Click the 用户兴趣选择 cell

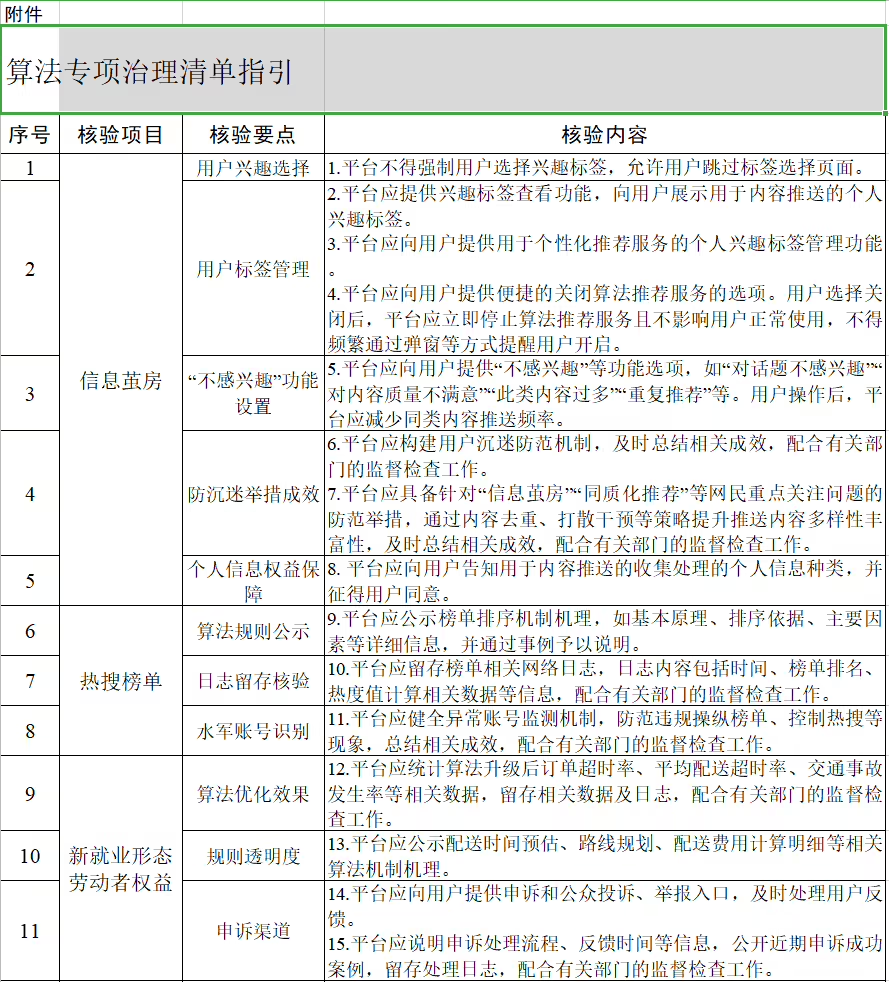[x=253, y=167]
